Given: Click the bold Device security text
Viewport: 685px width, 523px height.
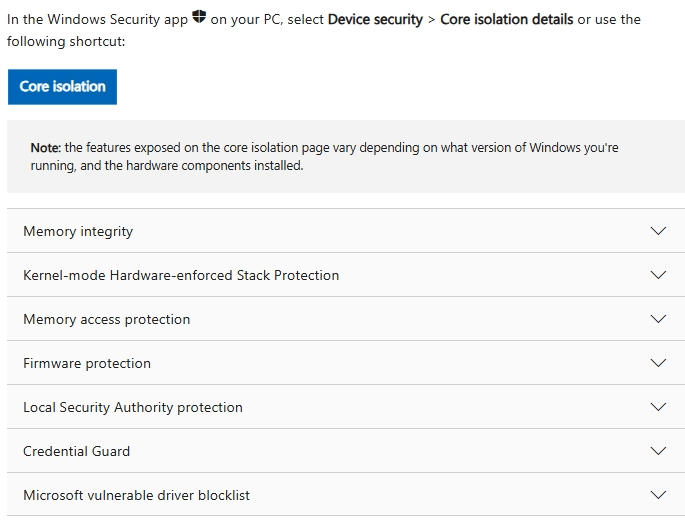Looking at the screenshot, I should coord(375,19).
